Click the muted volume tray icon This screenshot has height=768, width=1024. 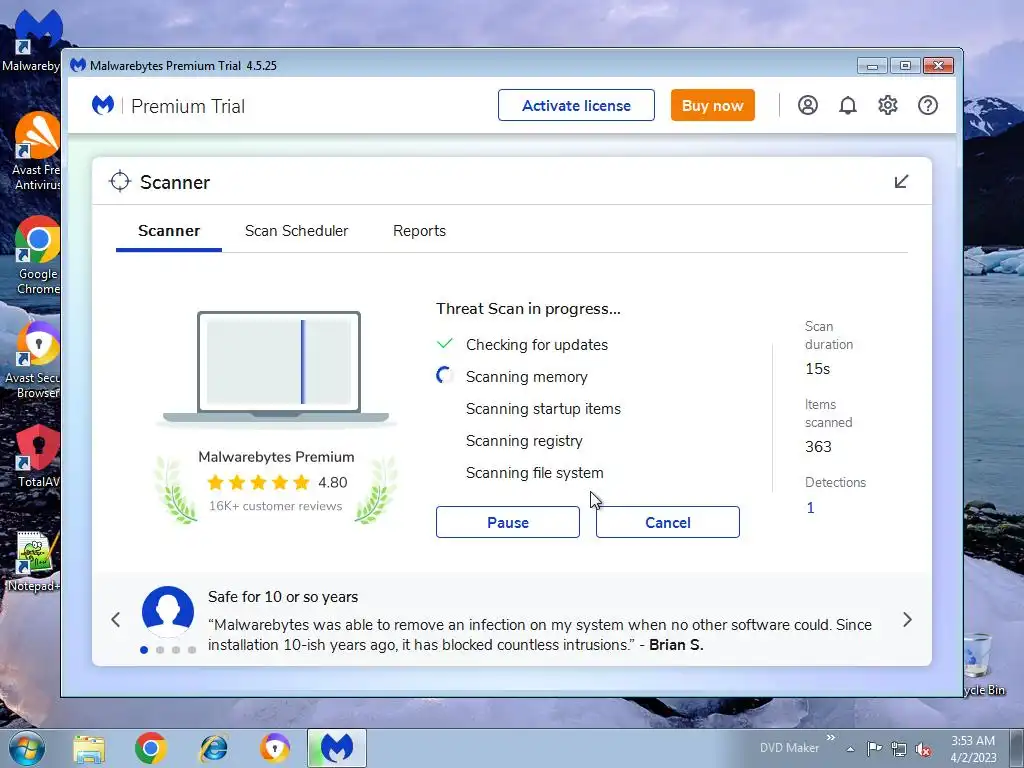pyautogui.click(x=923, y=749)
